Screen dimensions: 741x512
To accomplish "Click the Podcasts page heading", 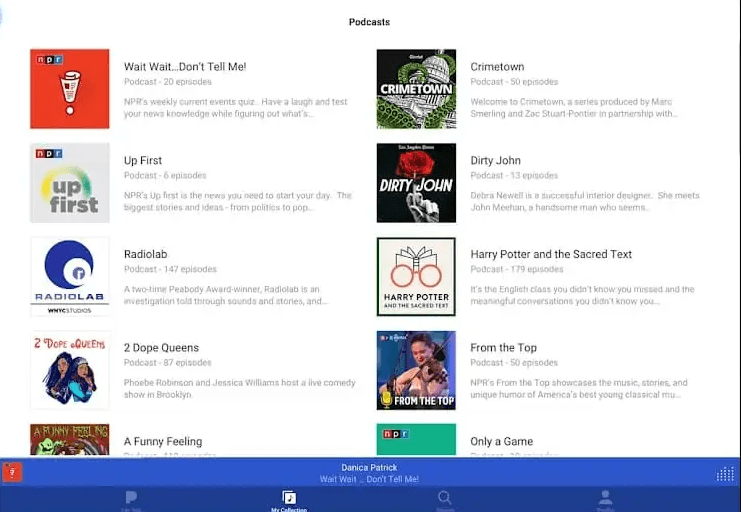I will coord(369,22).
